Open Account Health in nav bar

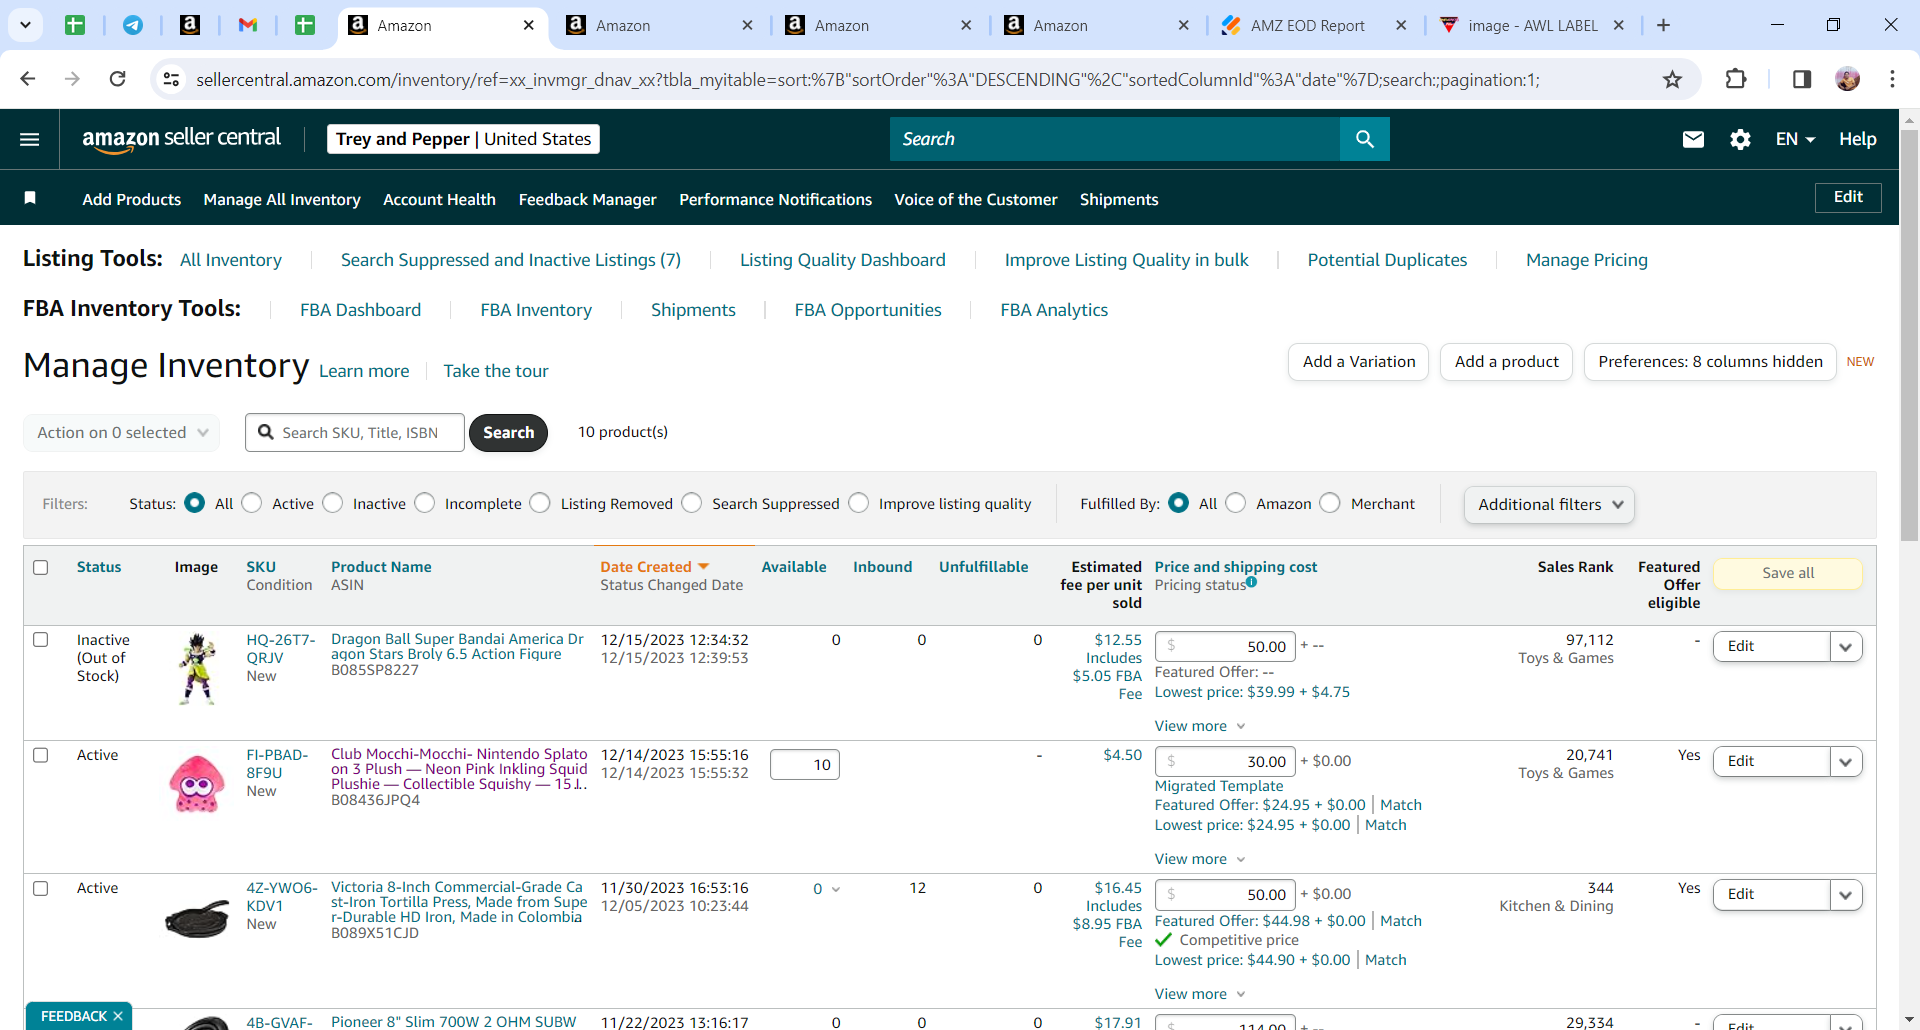439,199
